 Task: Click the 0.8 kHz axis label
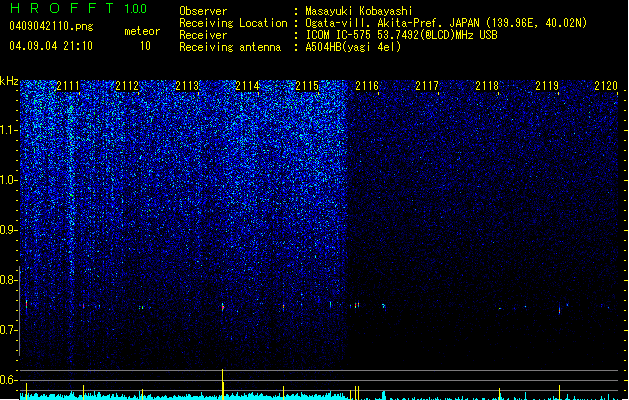pyautogui.click(x=8, y=280)
